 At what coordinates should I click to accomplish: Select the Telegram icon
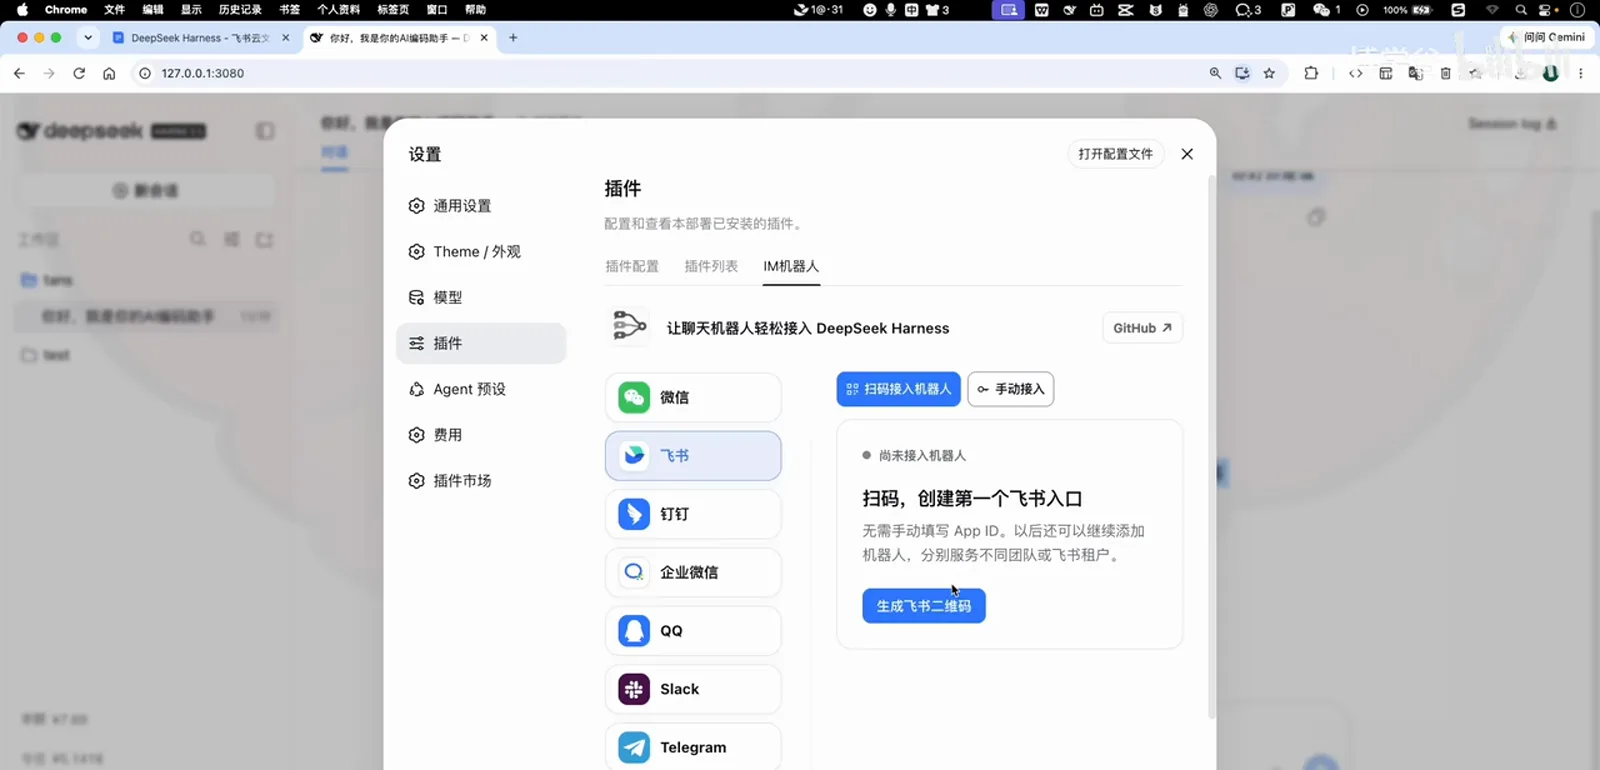tap(634, 747)
